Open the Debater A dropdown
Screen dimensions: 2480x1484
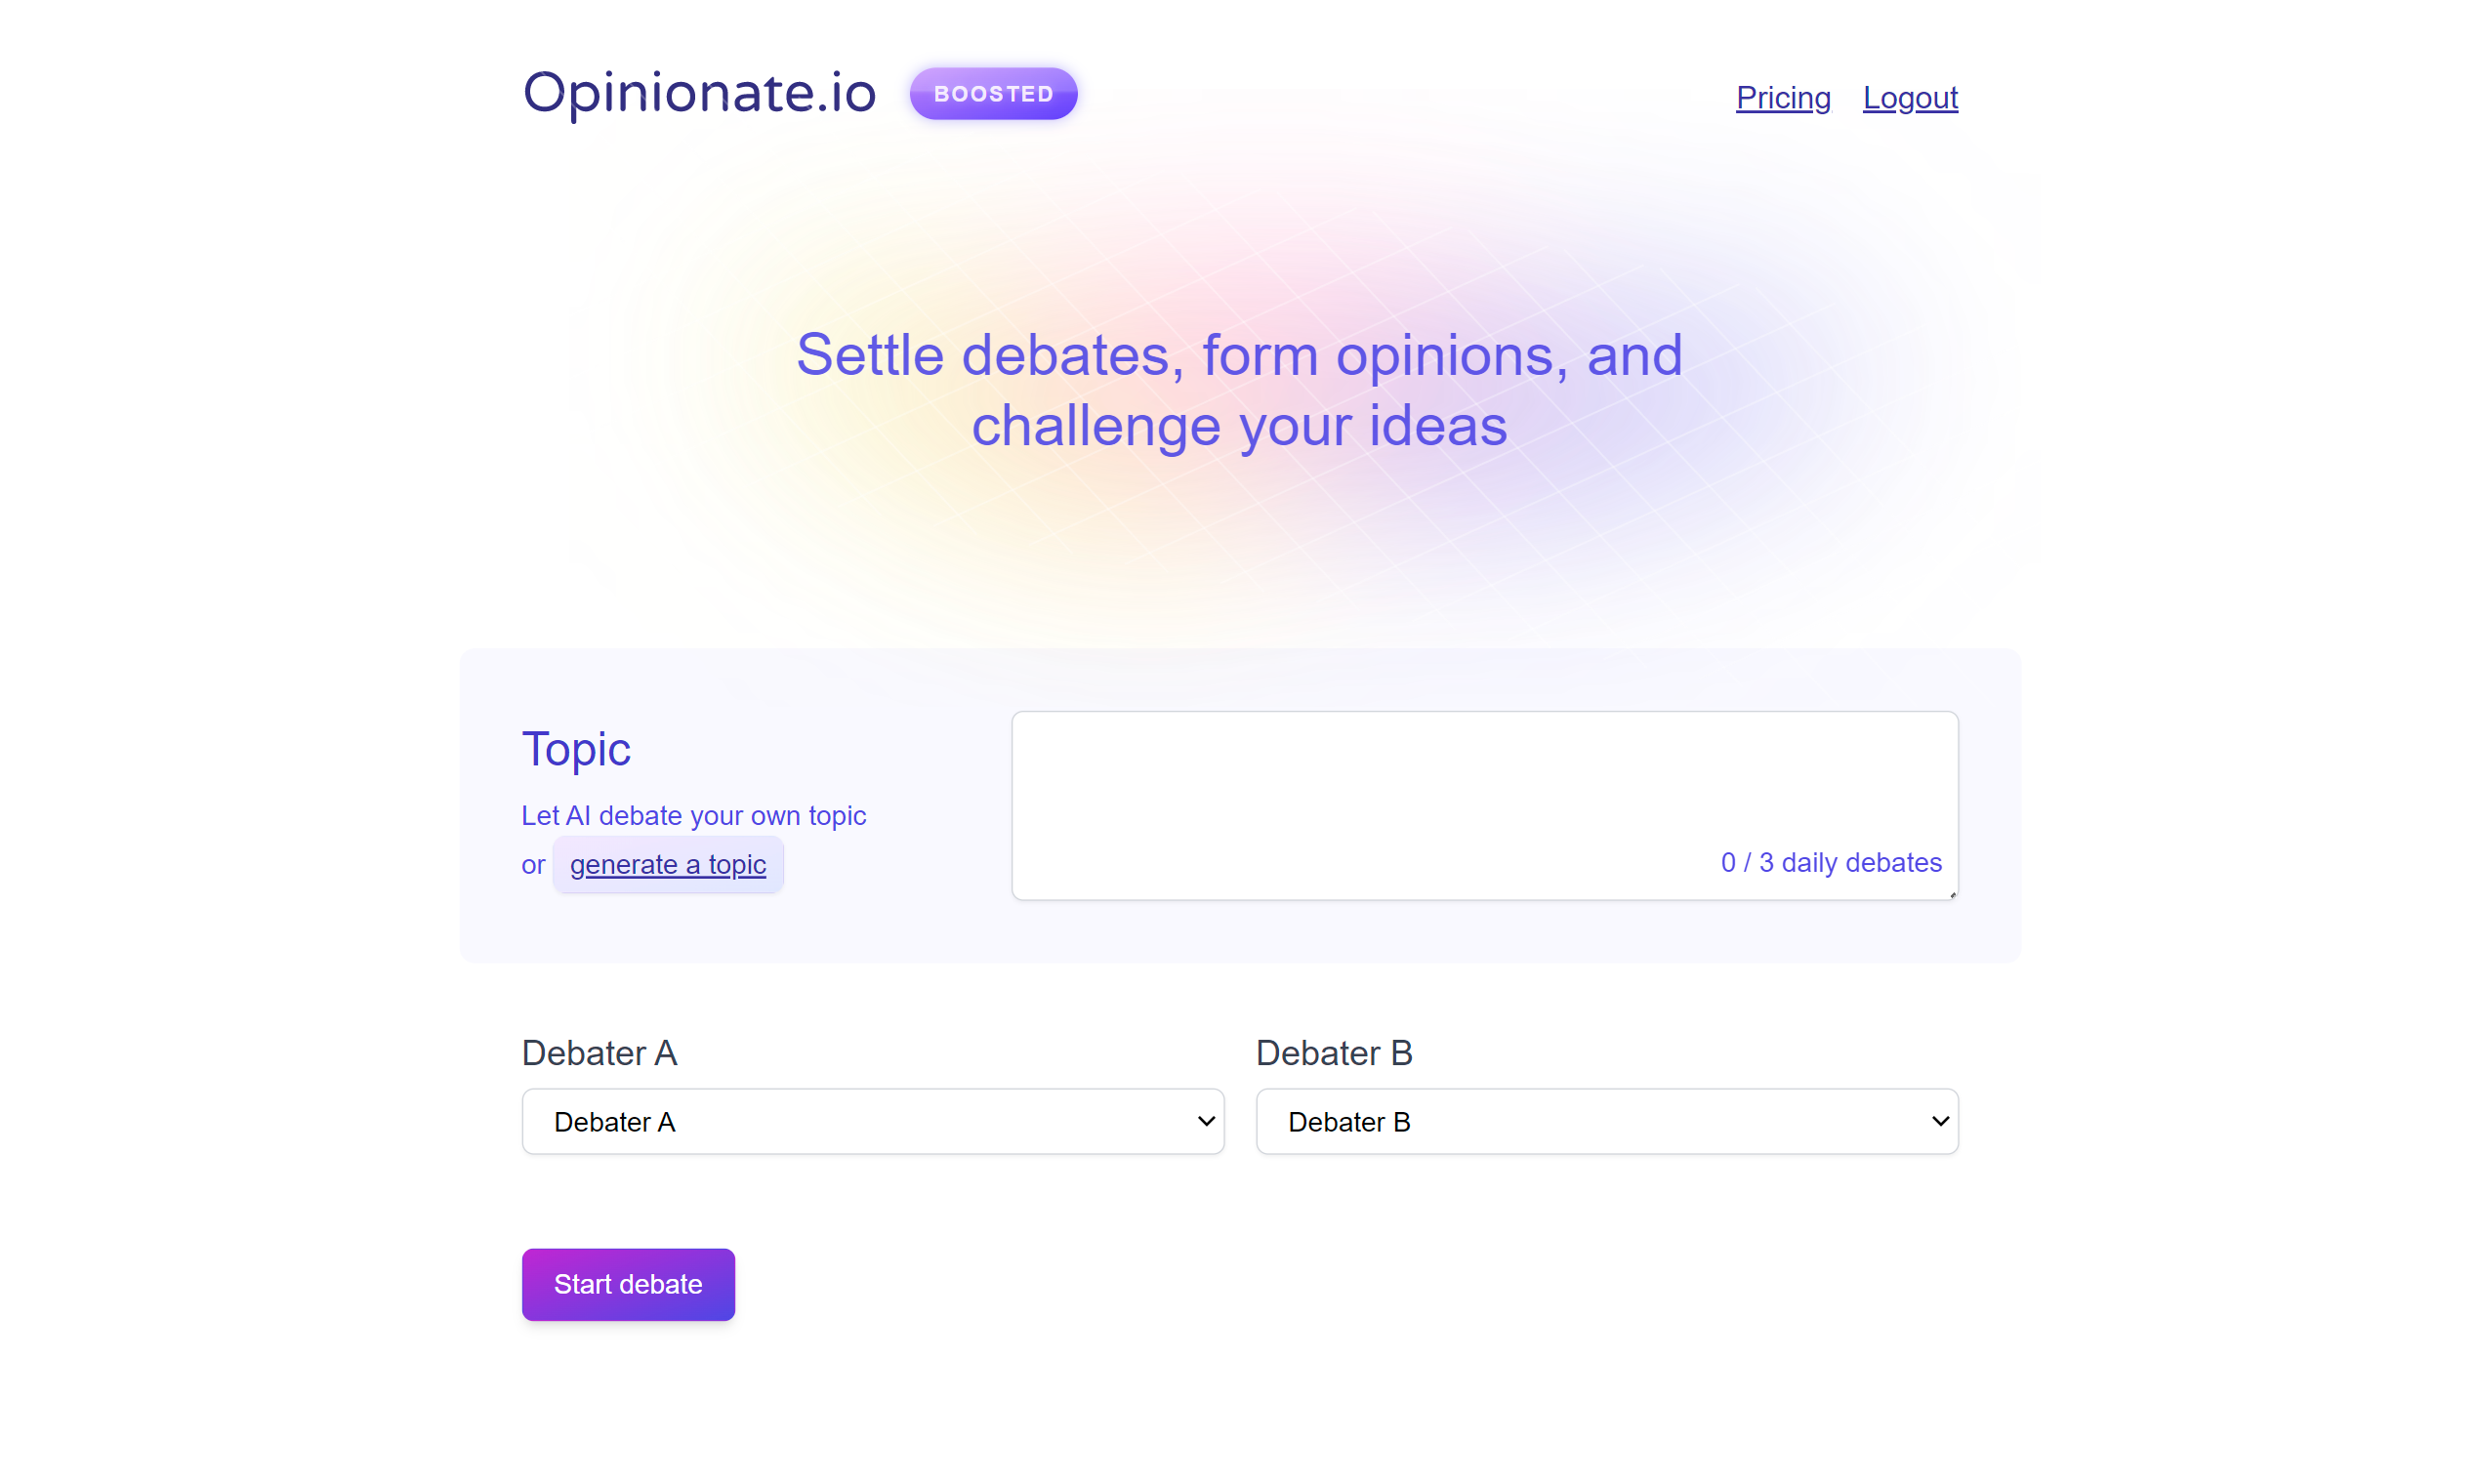pyautogui.click(x=872, y=1121)
